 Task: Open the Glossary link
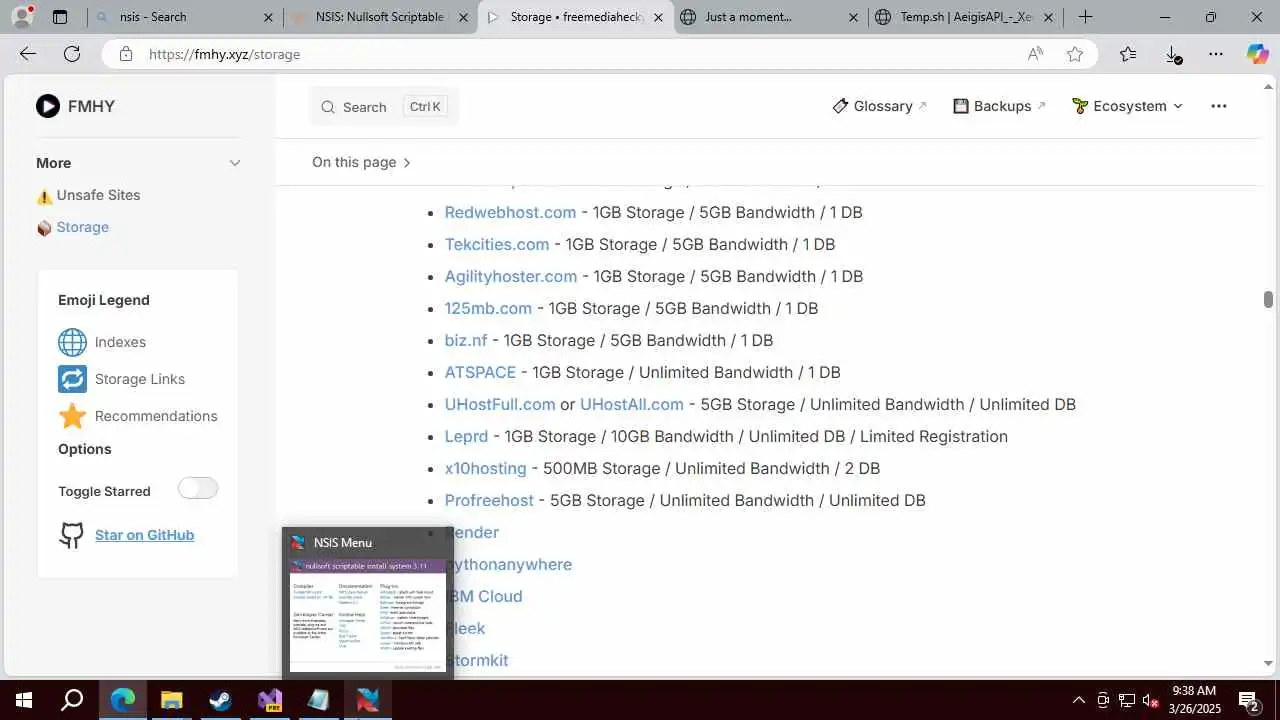coord(880,106)
